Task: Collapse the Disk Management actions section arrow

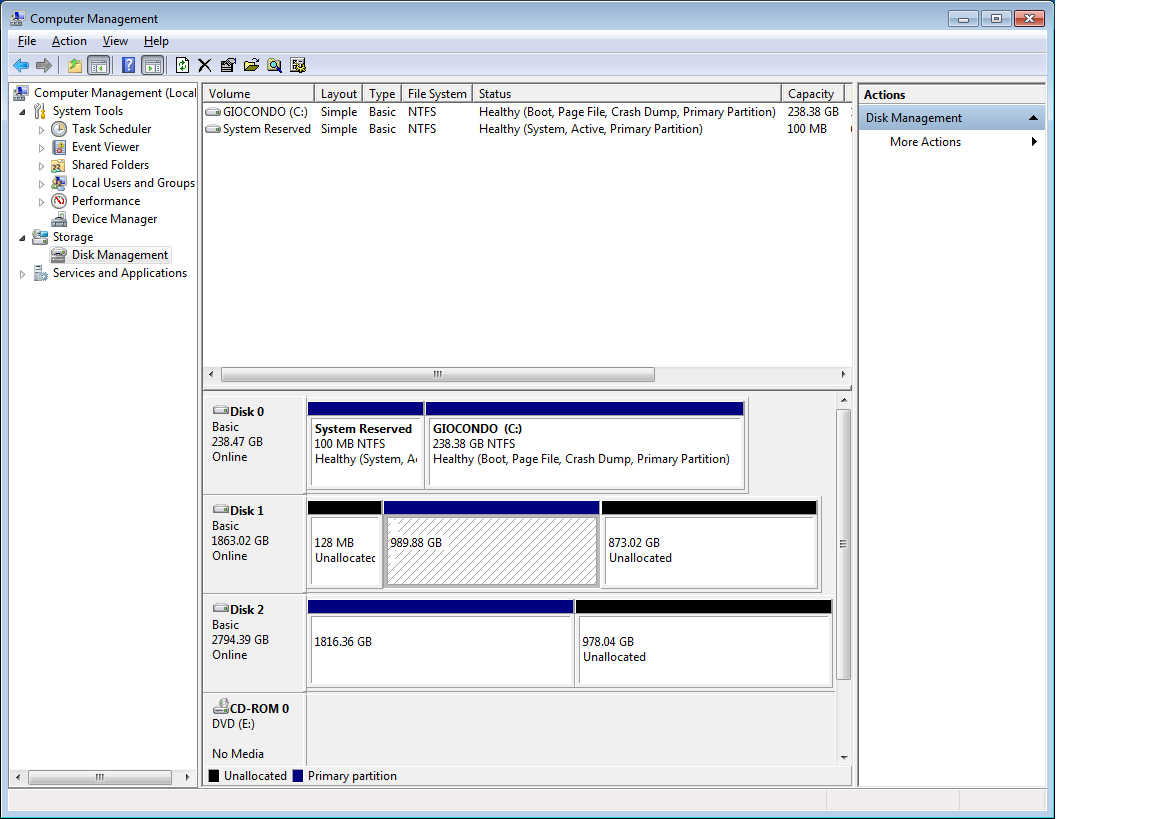Action: coord(1033,118)
